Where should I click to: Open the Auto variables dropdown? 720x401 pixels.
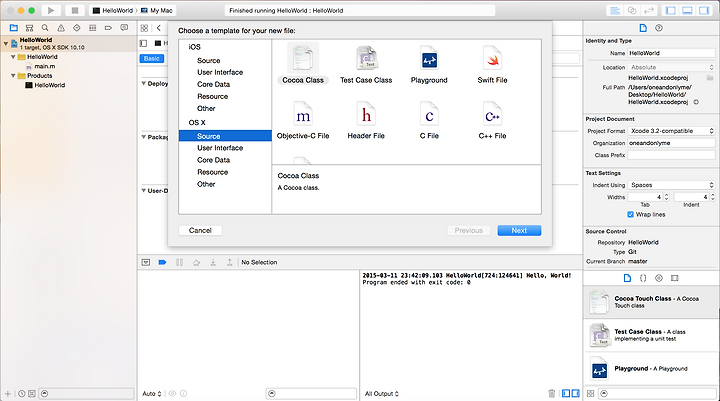pyautogui.click(x=152, y=394)
